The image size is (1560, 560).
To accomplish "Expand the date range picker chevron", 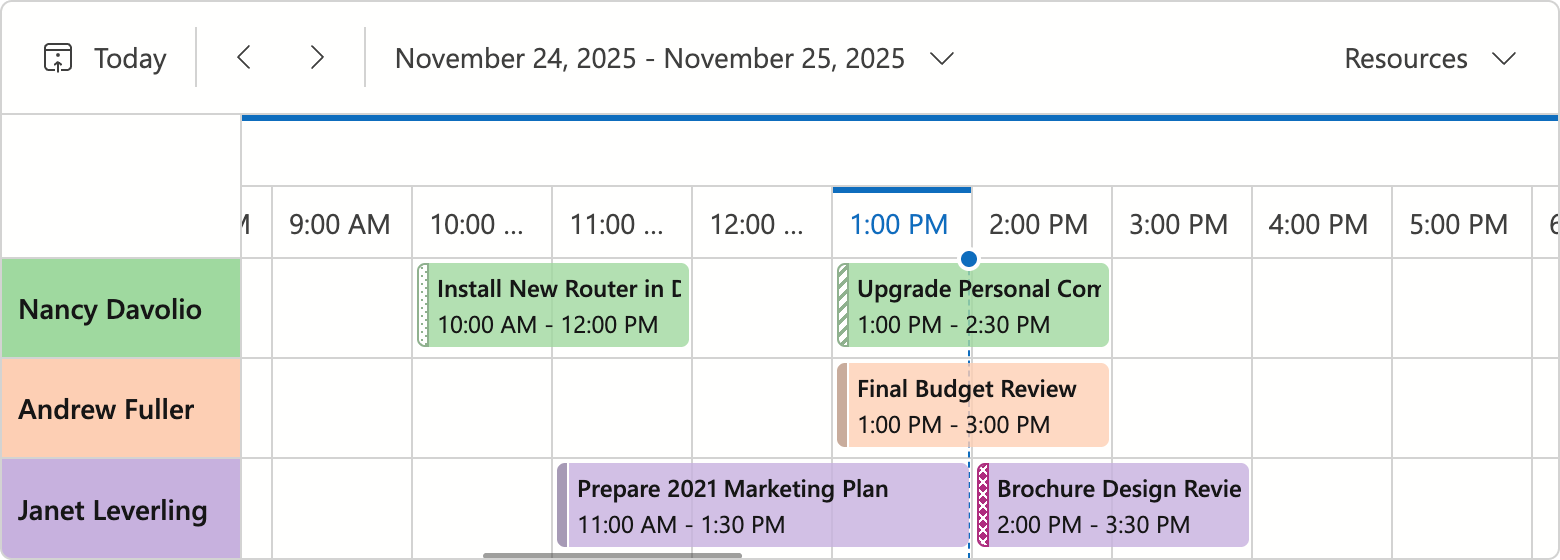I will 941,59.
